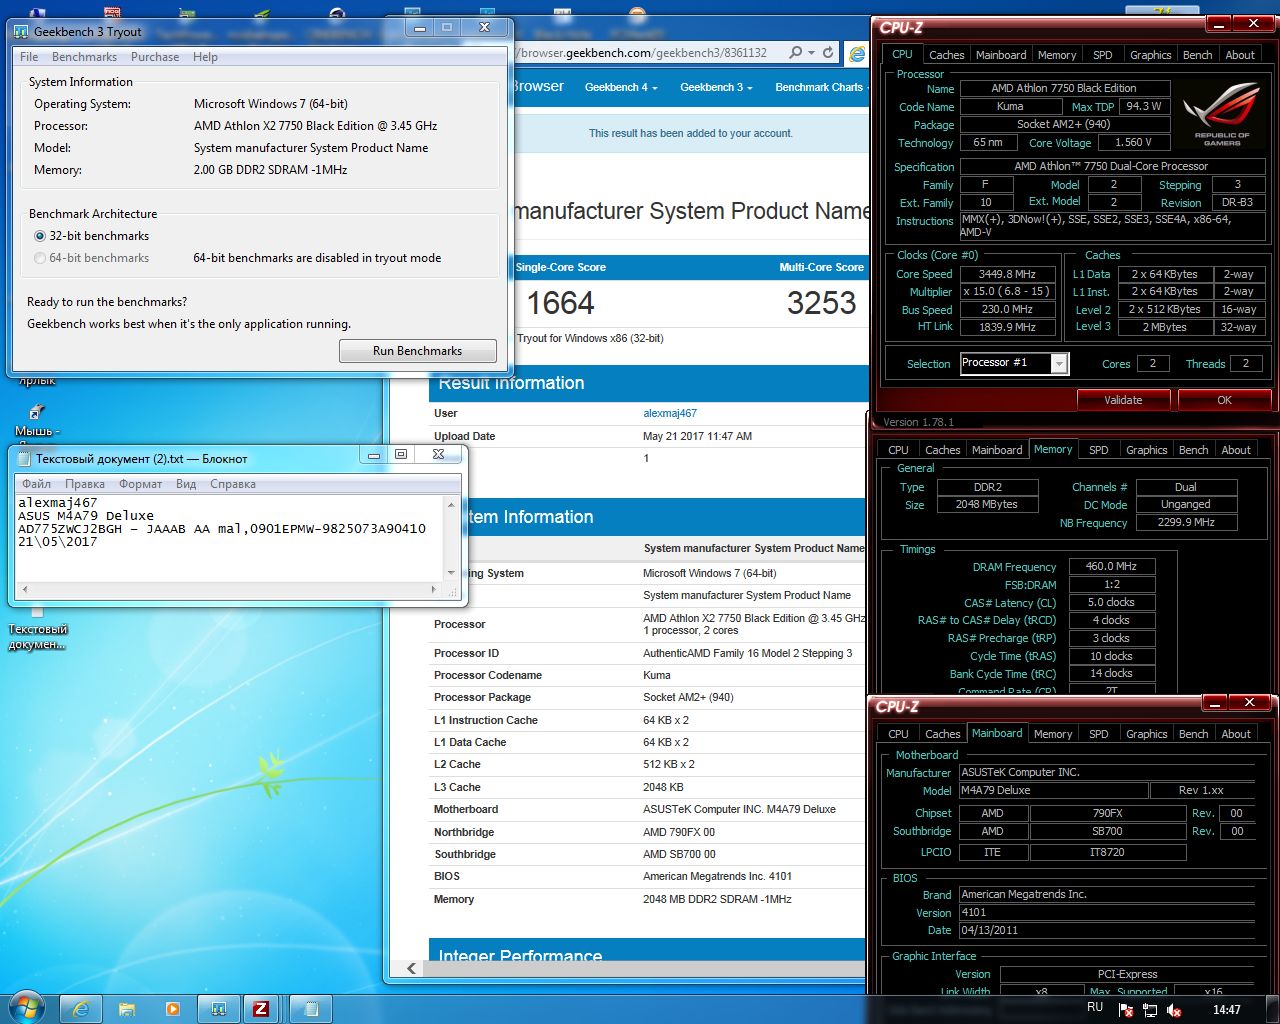Select 32-bit benchmarks option

(x=91, y=236)
